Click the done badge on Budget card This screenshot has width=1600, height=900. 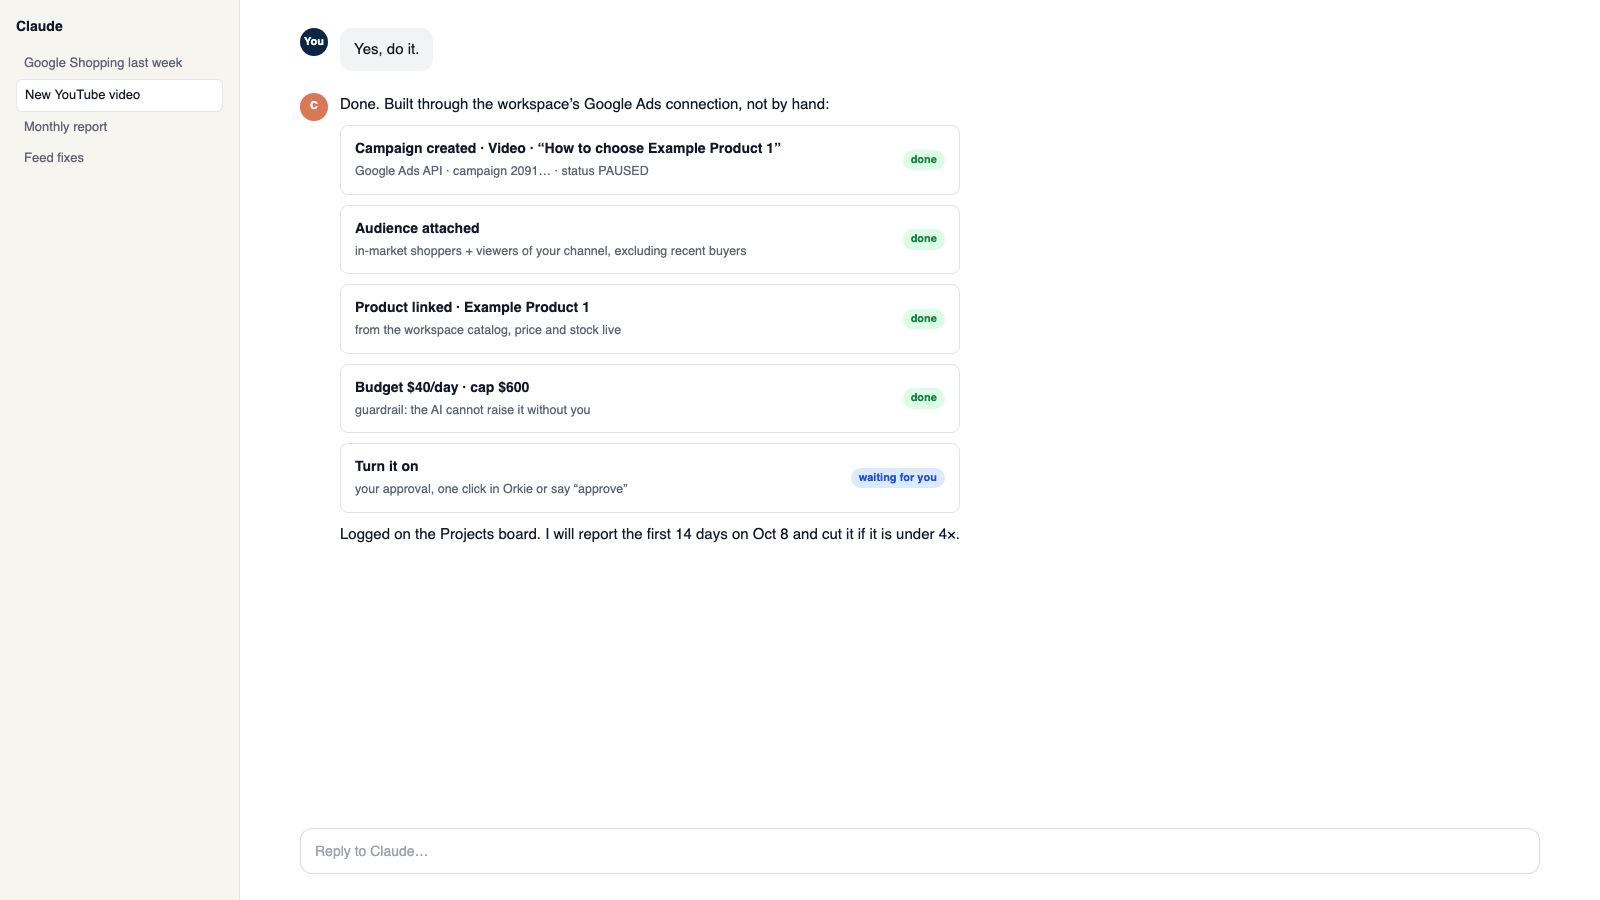(x=923, y=398)
